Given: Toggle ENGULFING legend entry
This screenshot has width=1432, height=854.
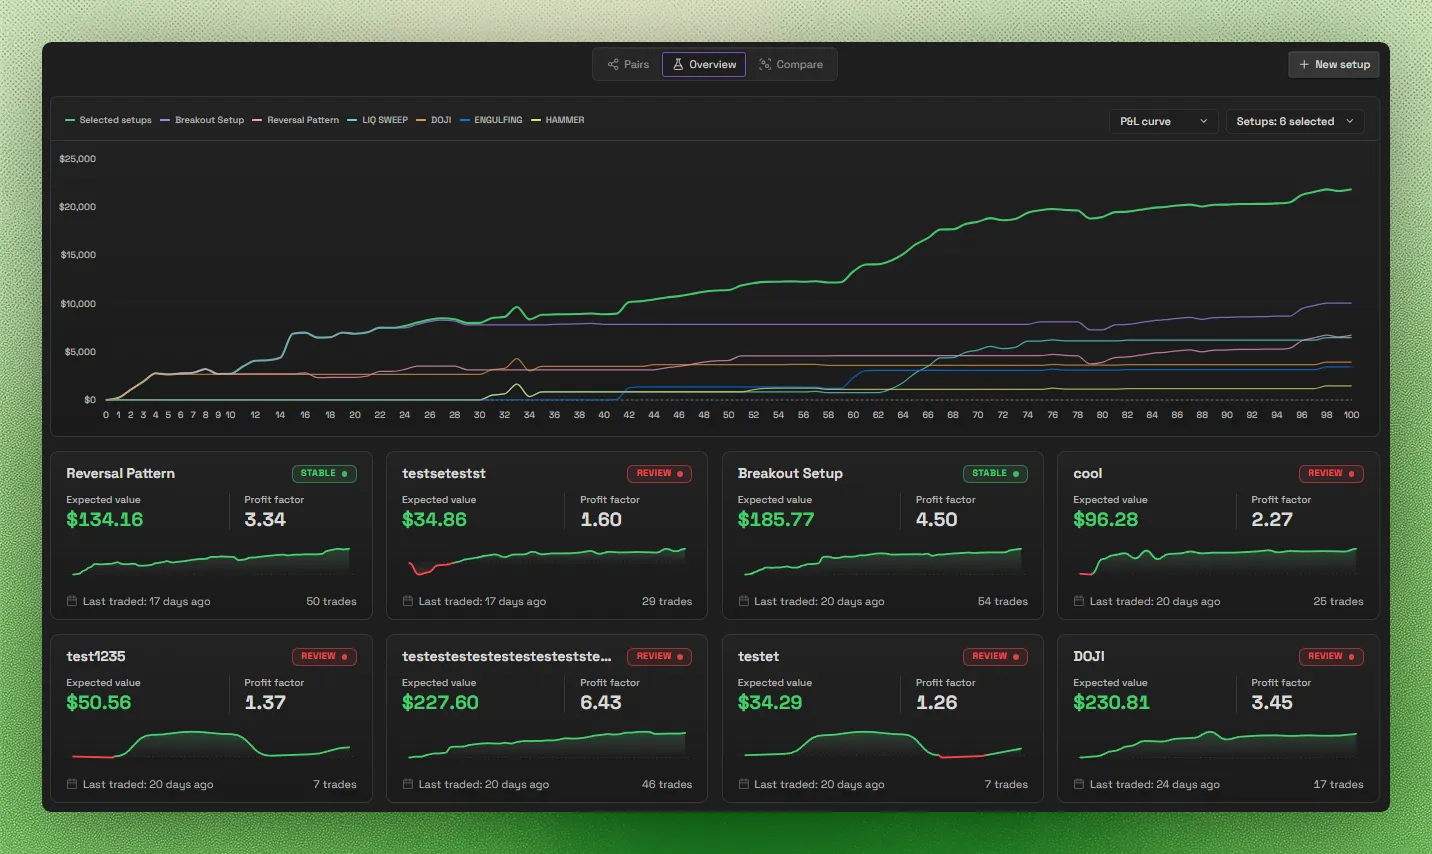Looking at the screenshot, I should click(x=491, y=120).
